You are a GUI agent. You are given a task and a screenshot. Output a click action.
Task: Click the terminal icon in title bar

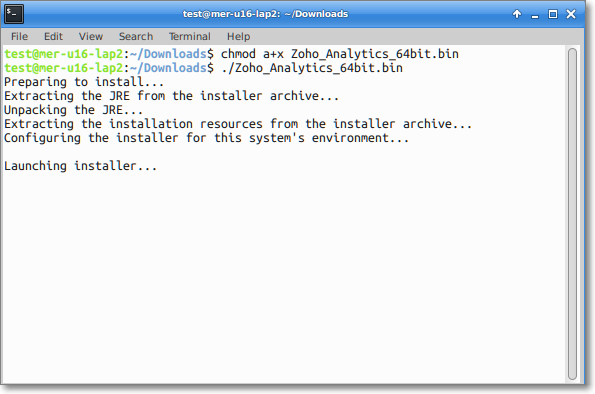14,14
